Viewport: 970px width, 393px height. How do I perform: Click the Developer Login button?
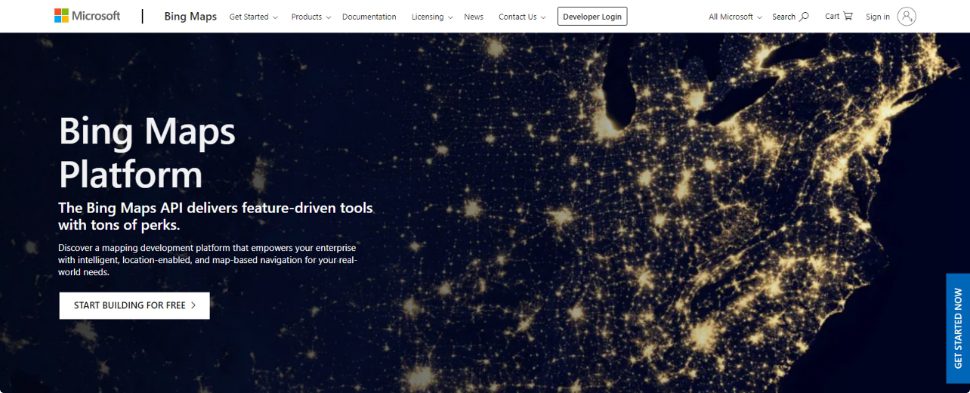(592, 17)
